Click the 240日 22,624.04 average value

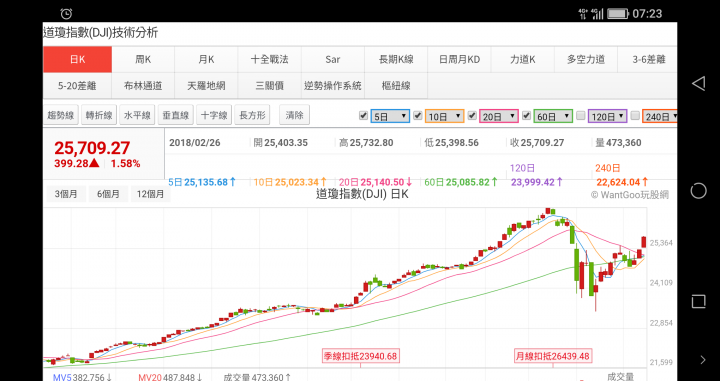(622, 182)
